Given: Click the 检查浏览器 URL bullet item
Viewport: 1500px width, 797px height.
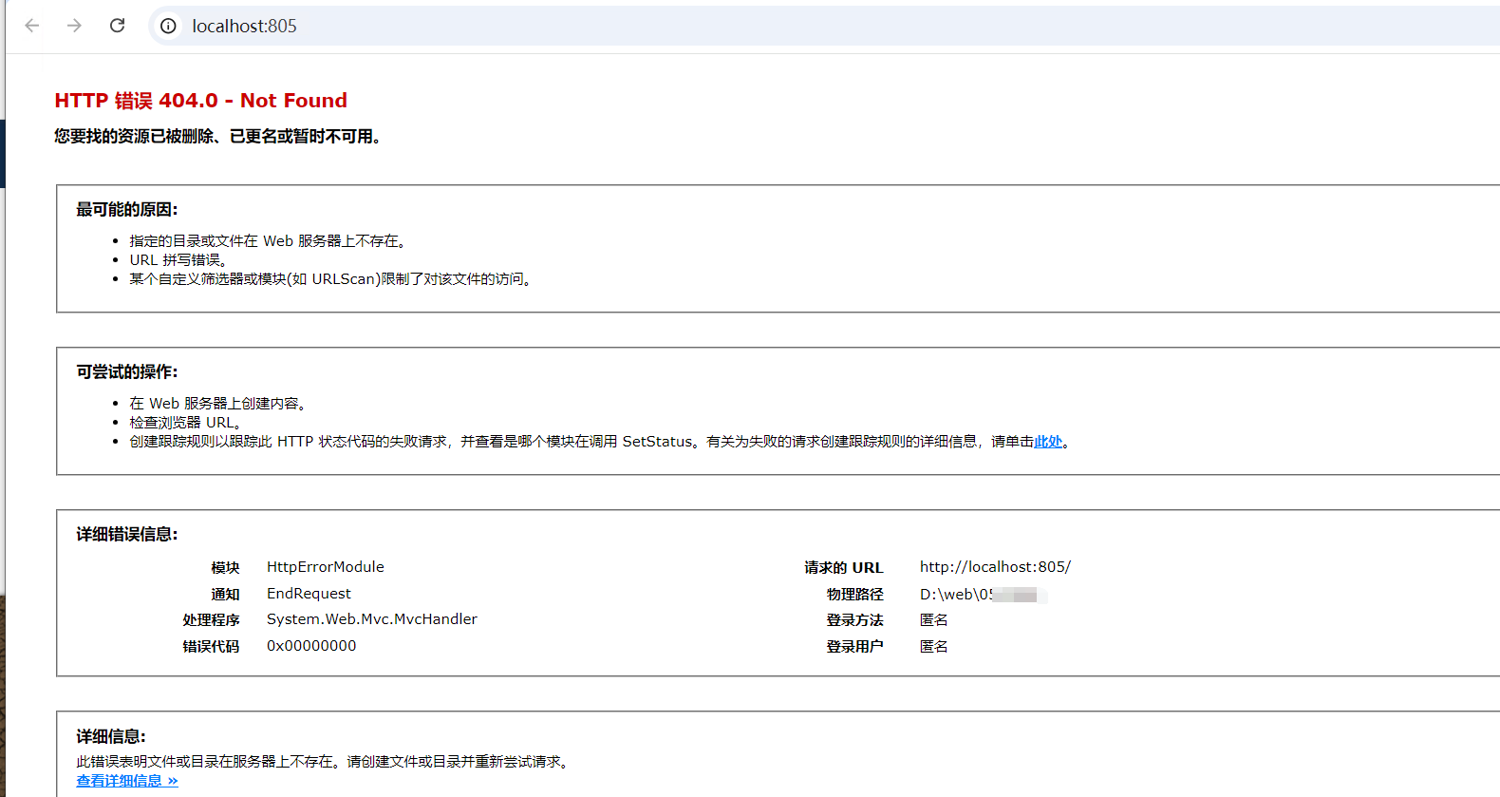Looking at the screenshot, I should 186,423.
